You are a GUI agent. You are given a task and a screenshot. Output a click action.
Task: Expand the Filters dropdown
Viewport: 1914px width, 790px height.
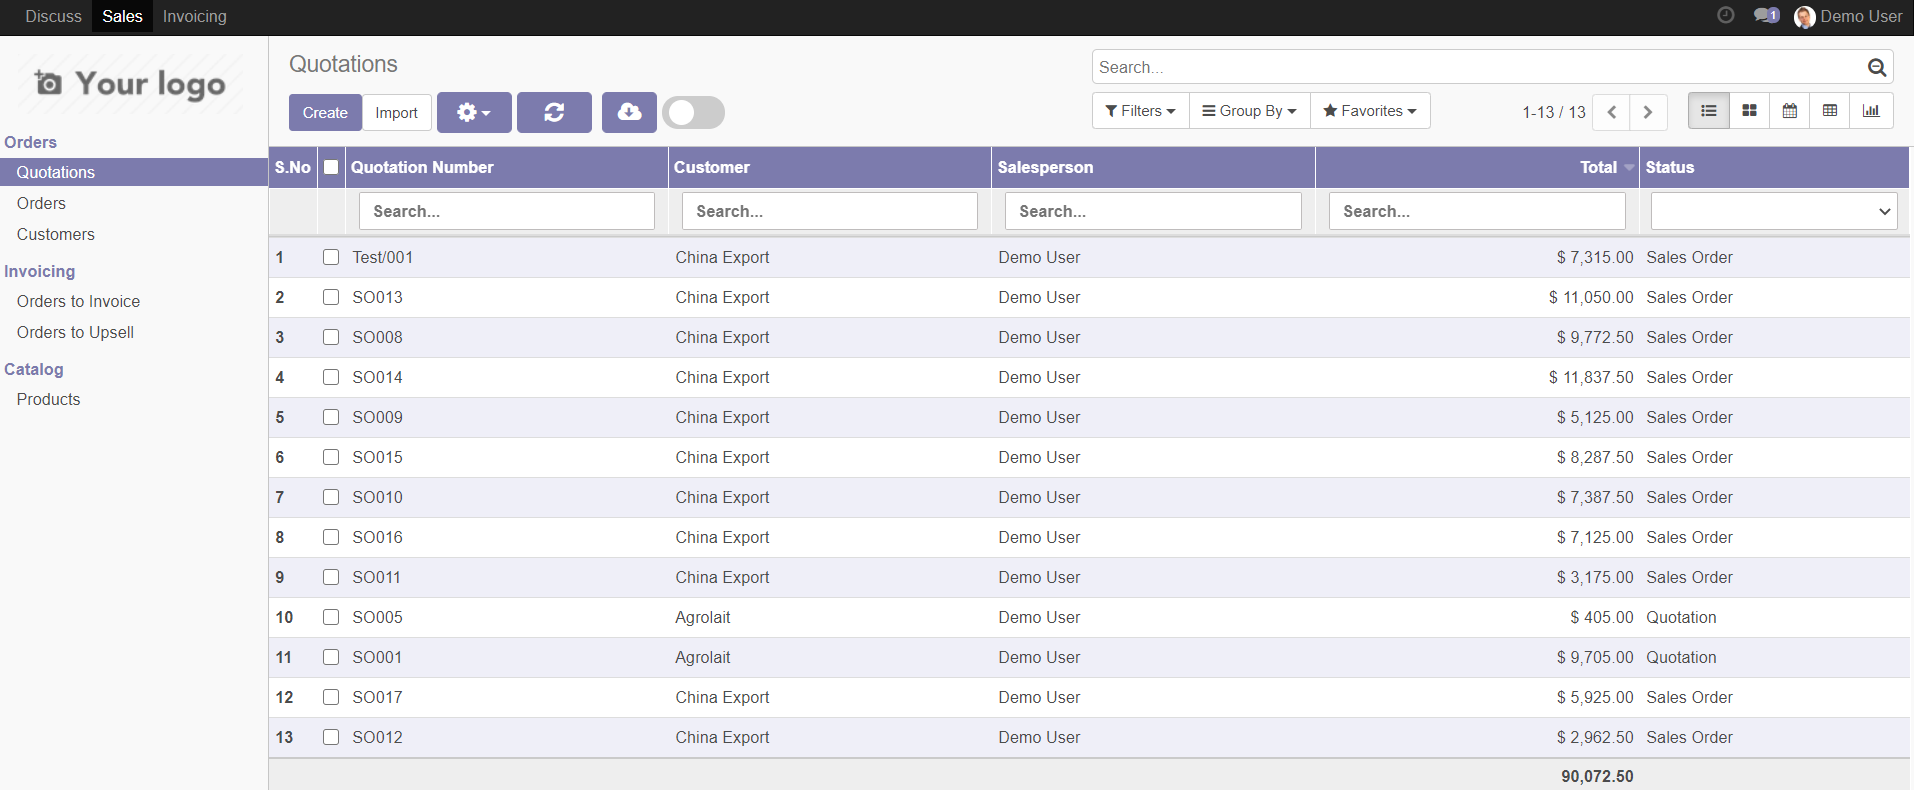1140,111
